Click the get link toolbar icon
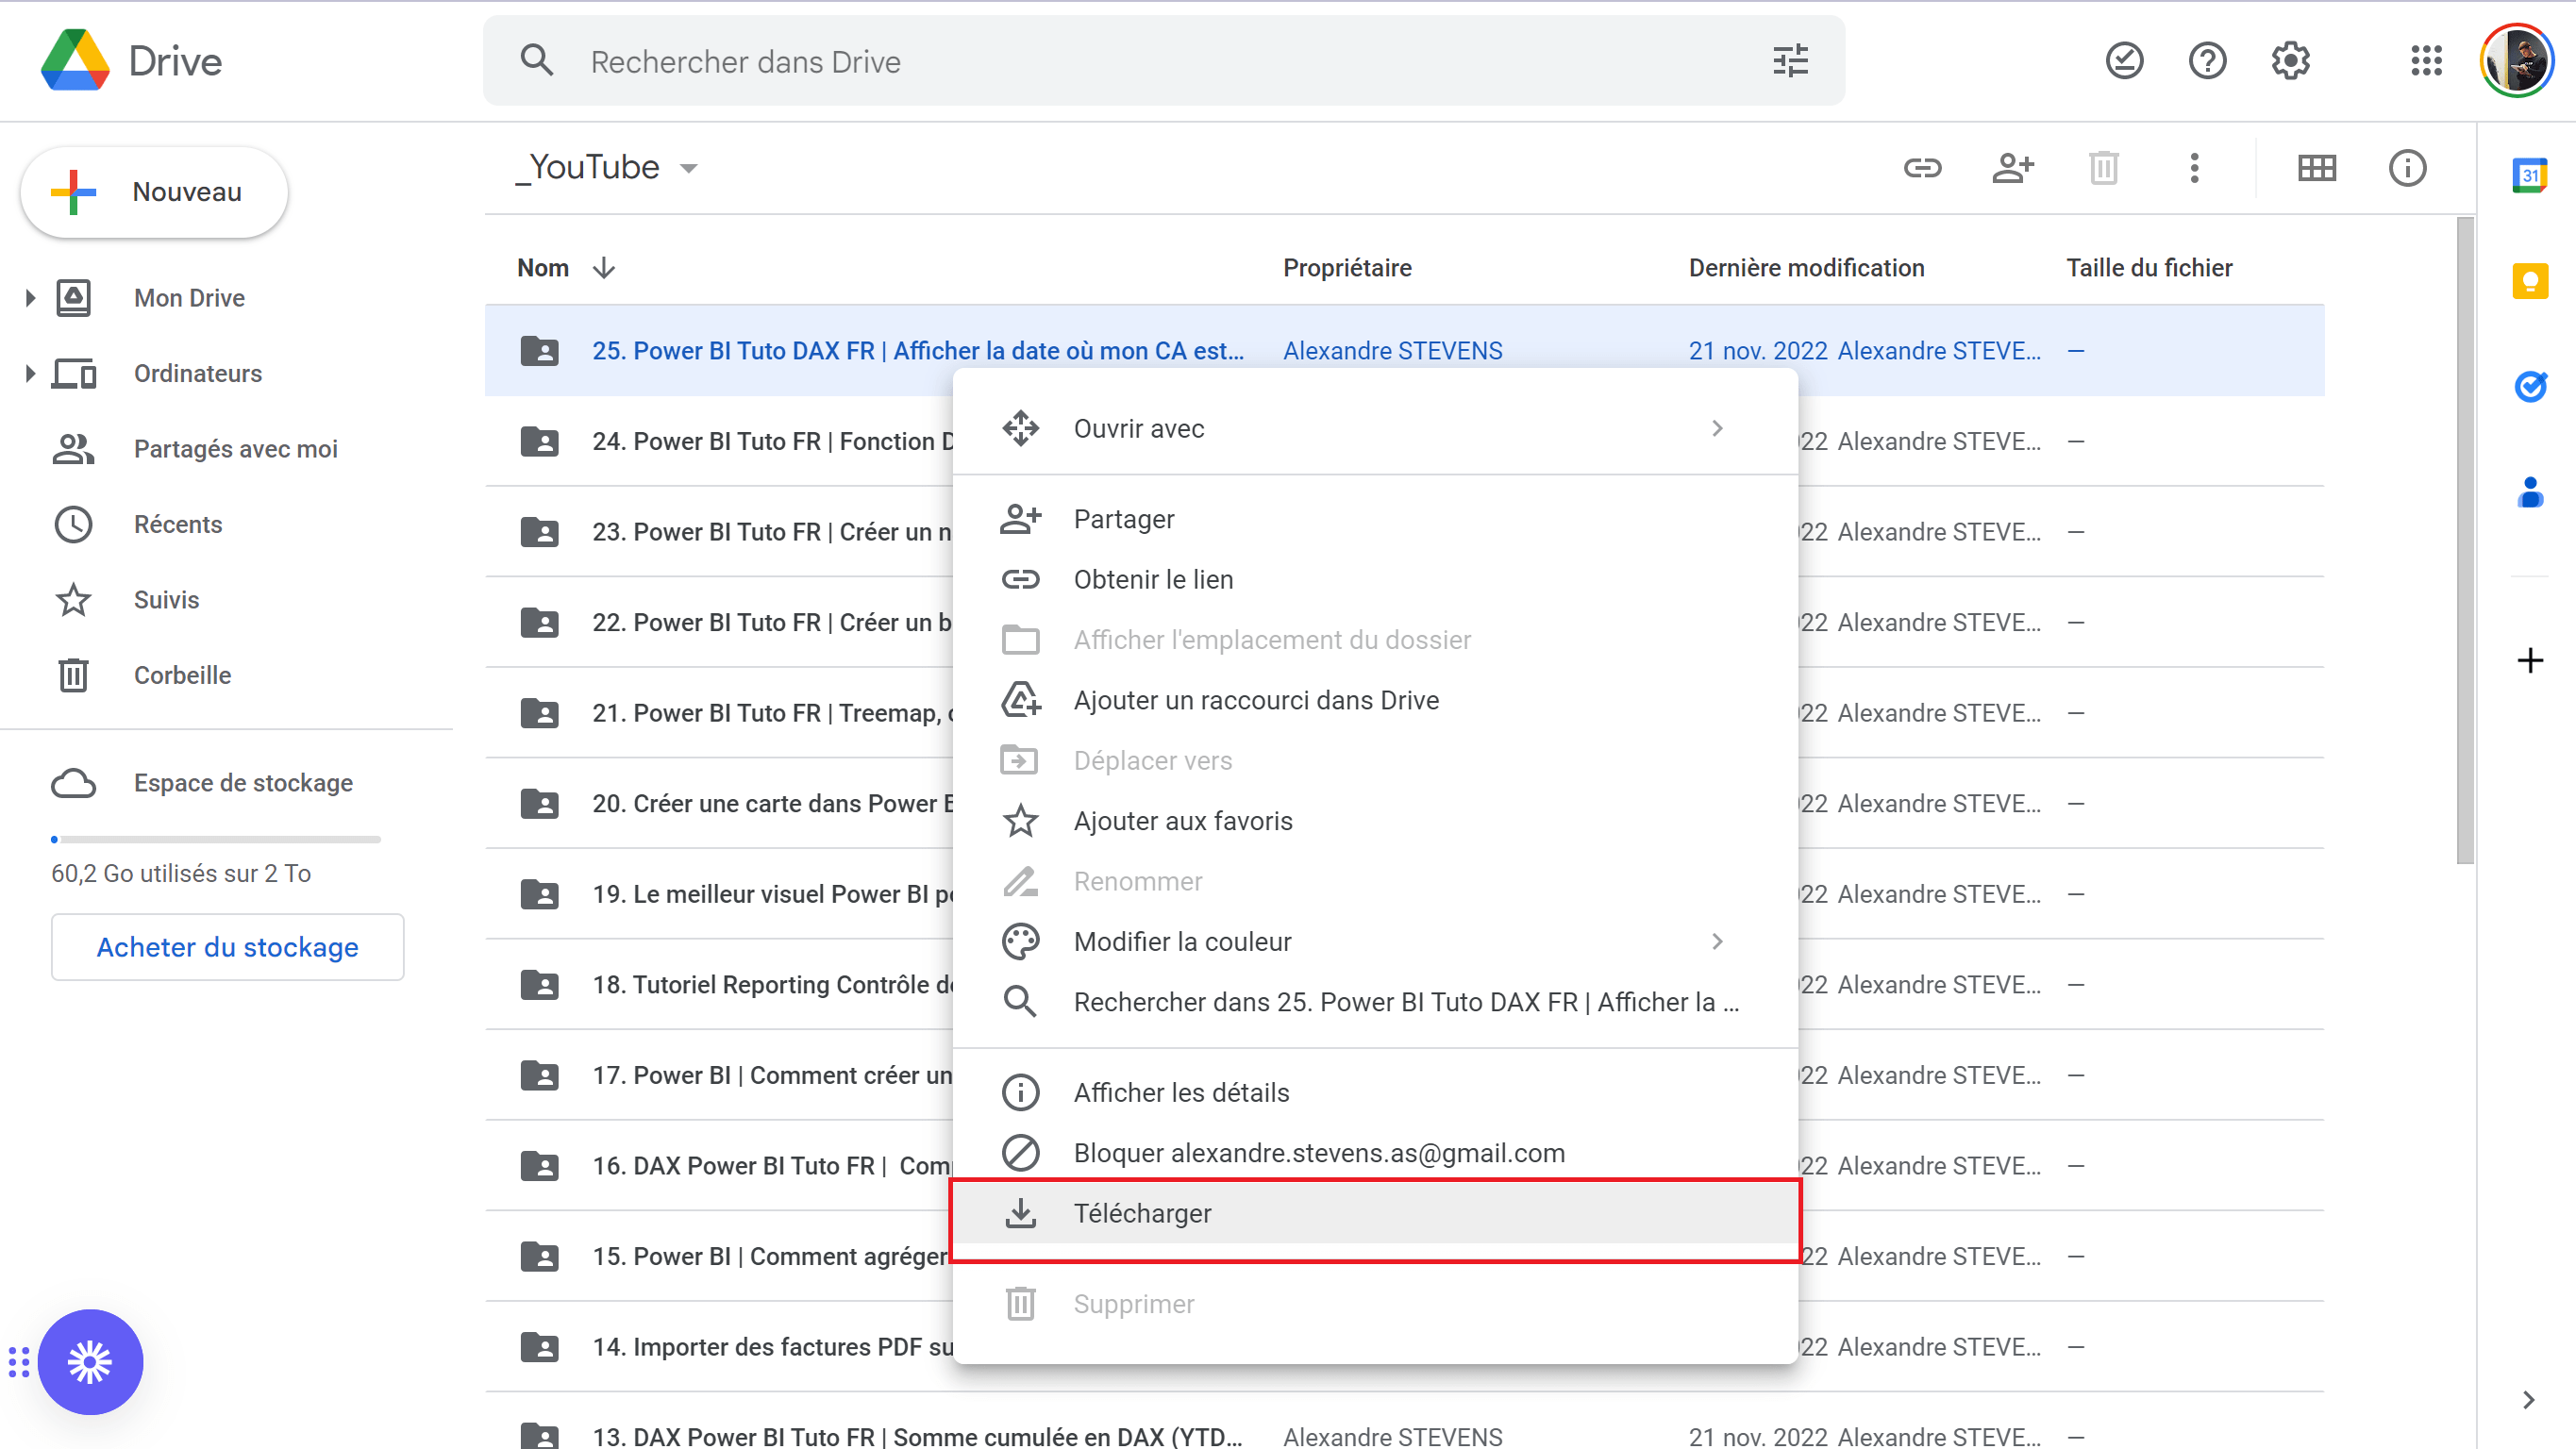Screen dimensions: 2576x1449 coord(1921,168)
